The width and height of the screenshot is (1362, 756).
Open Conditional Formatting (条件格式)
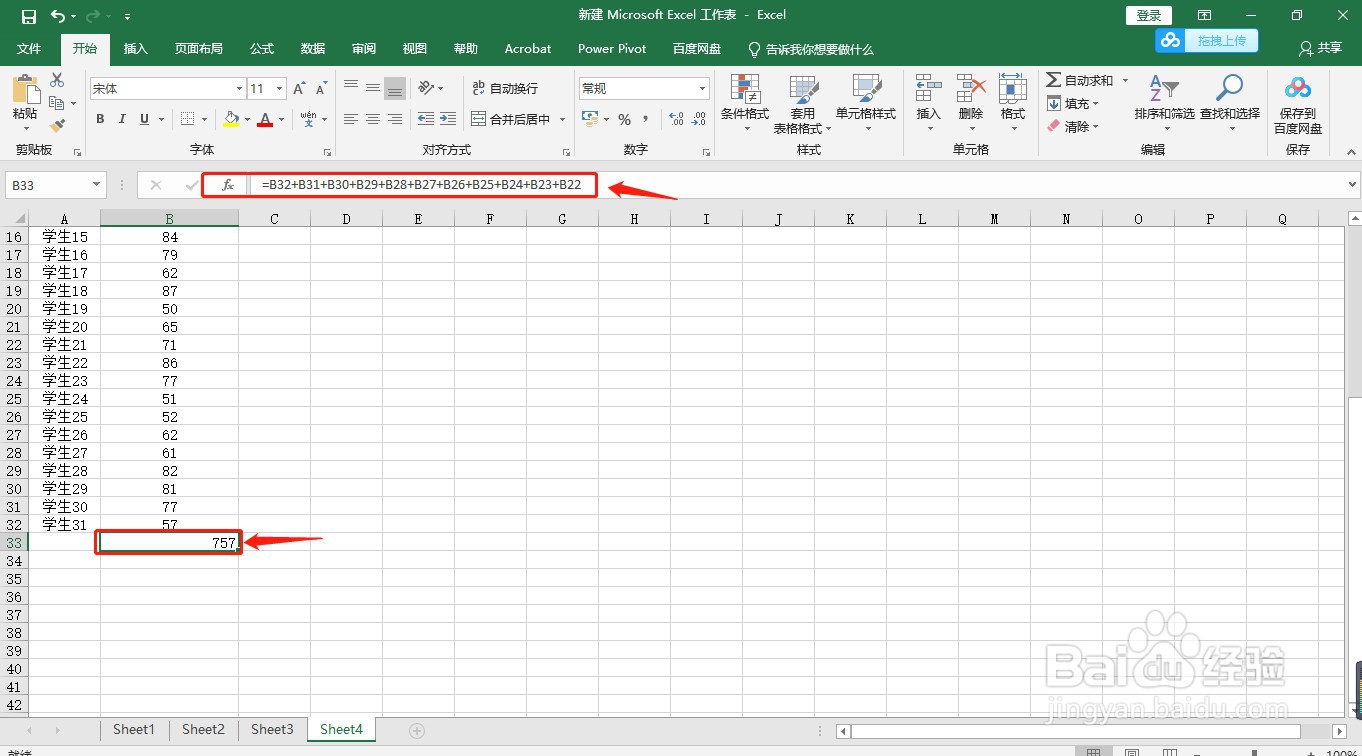click(745, 102)
